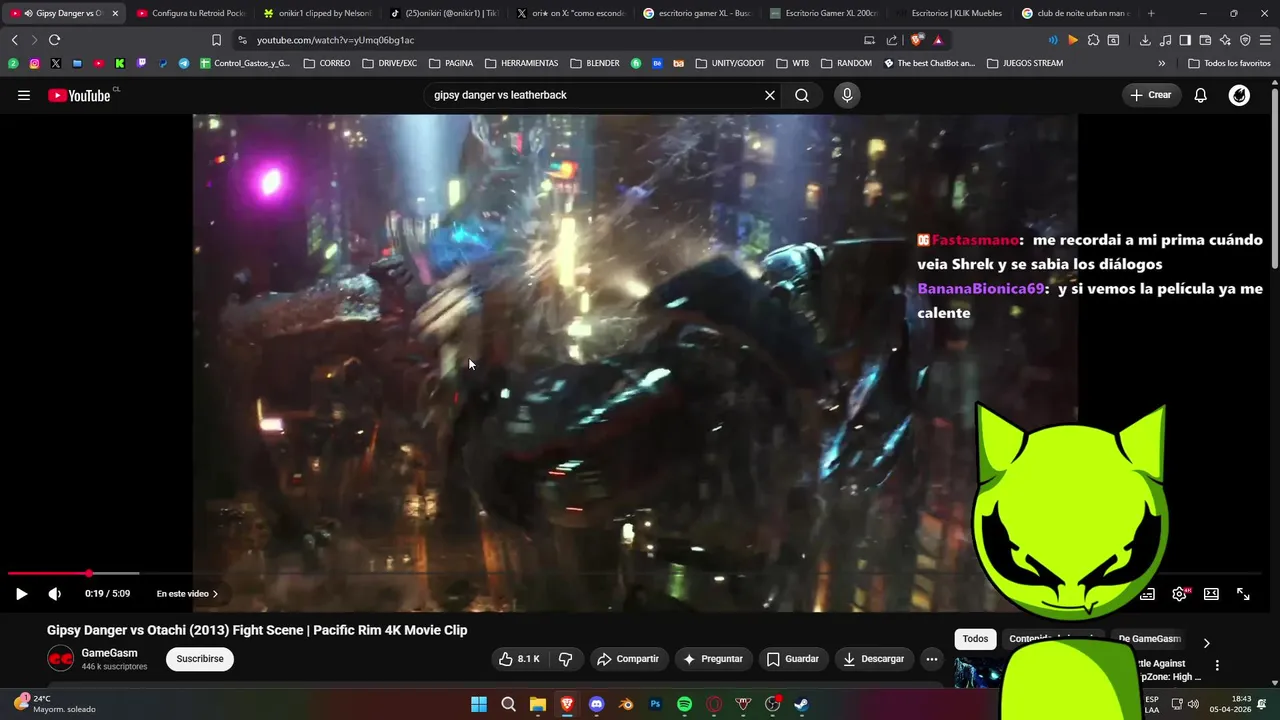Open Control_Gastos bookmark

(x=245, y=63)
